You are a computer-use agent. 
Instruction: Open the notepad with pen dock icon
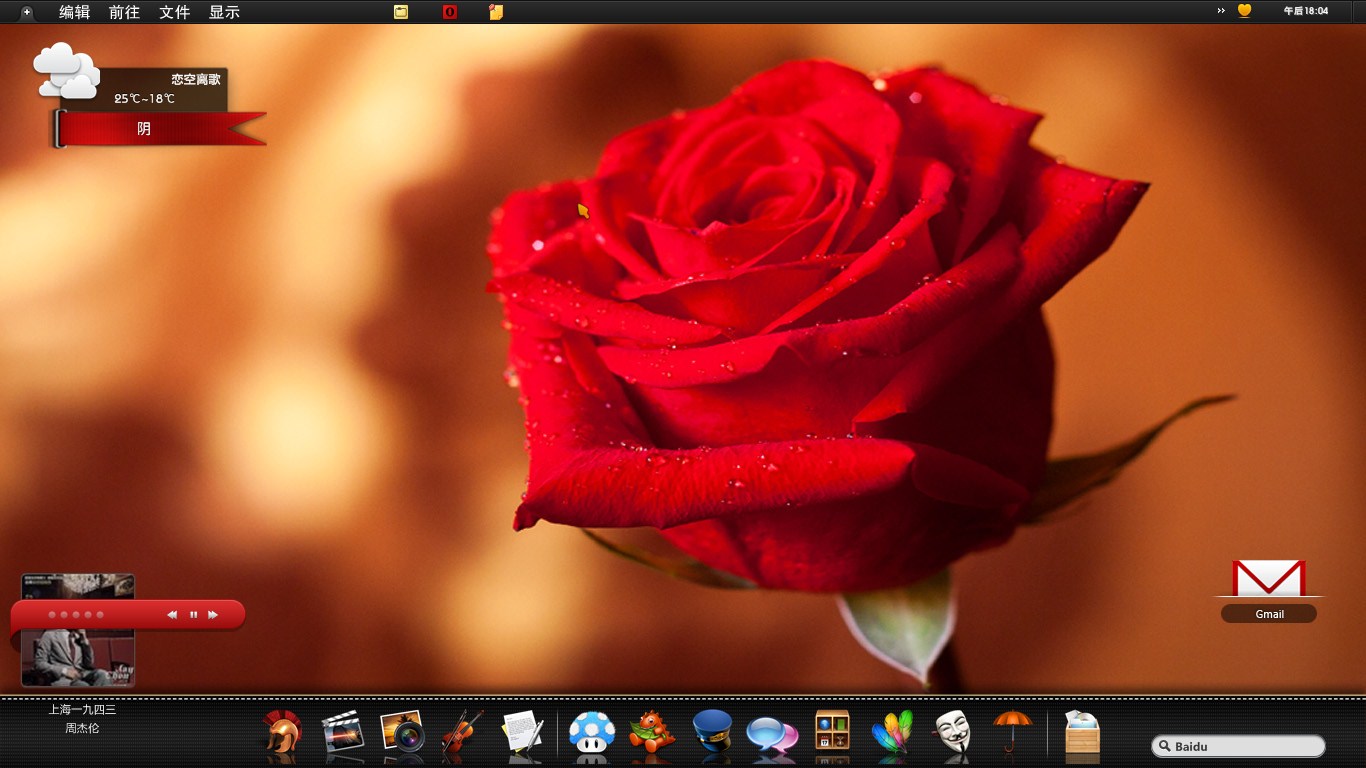pos(523,732)
